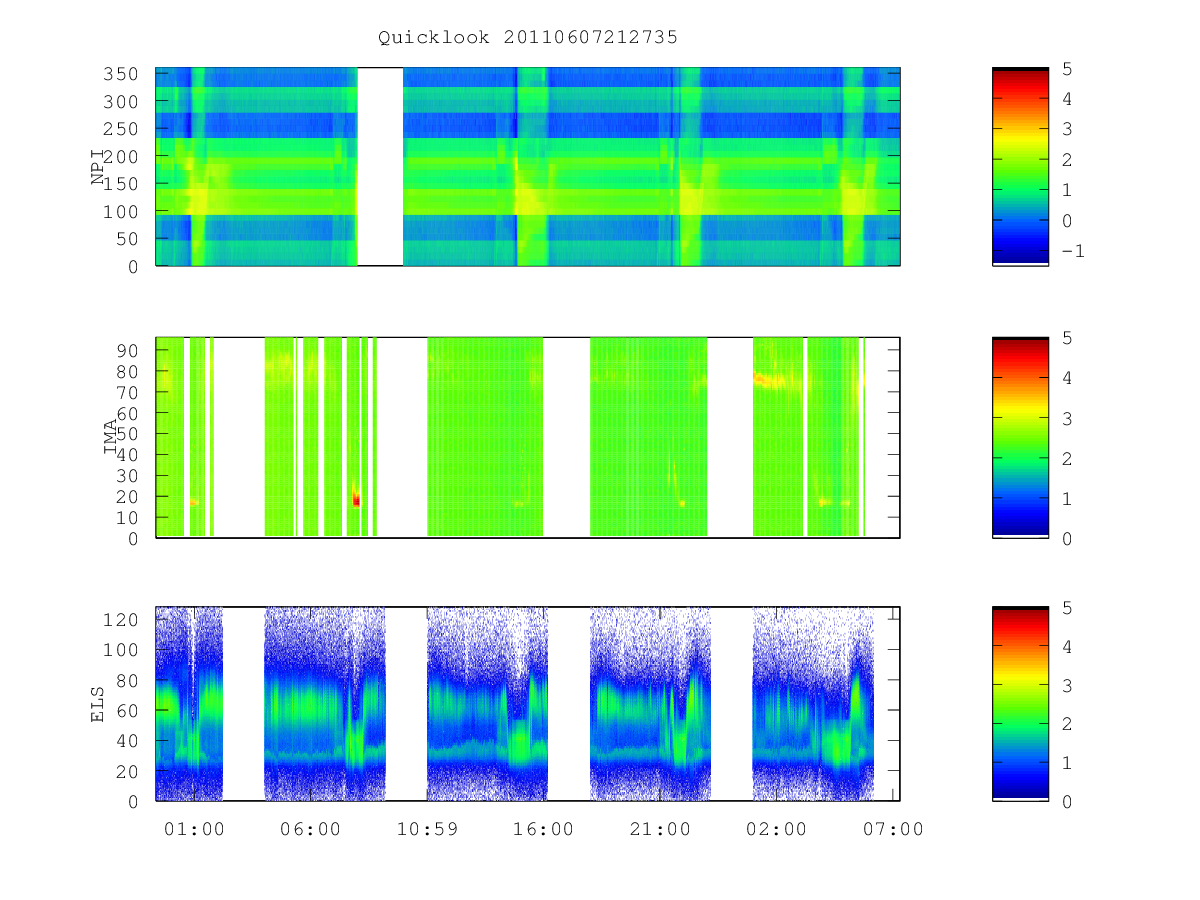Click the white data gap in NPI panel

(380, 166)
